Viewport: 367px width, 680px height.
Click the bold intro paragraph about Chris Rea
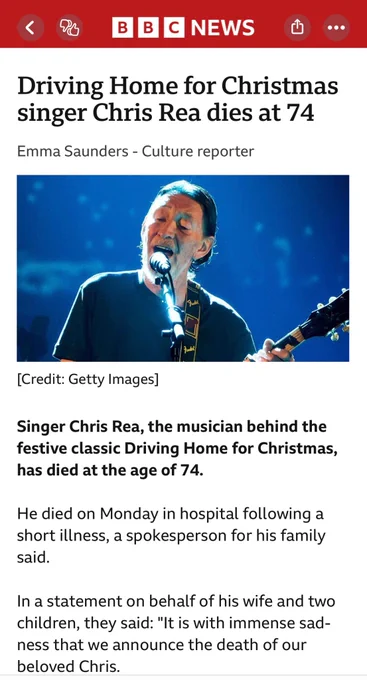(x=177, y=448)
